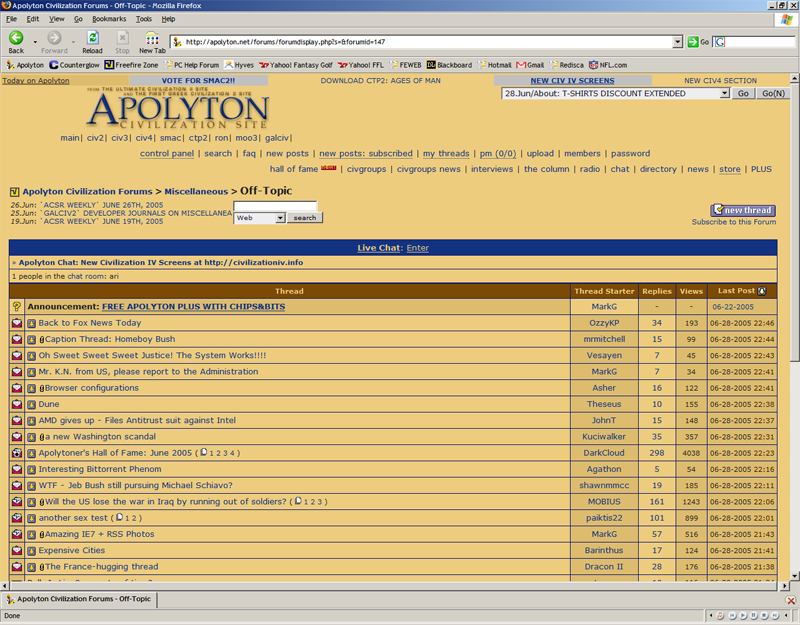Image resolution: width=800 pixels, height=625 pixels.
Task: Open the PC Help Forum bookmark
Action: pyautogui.click(x=191, y=65)
